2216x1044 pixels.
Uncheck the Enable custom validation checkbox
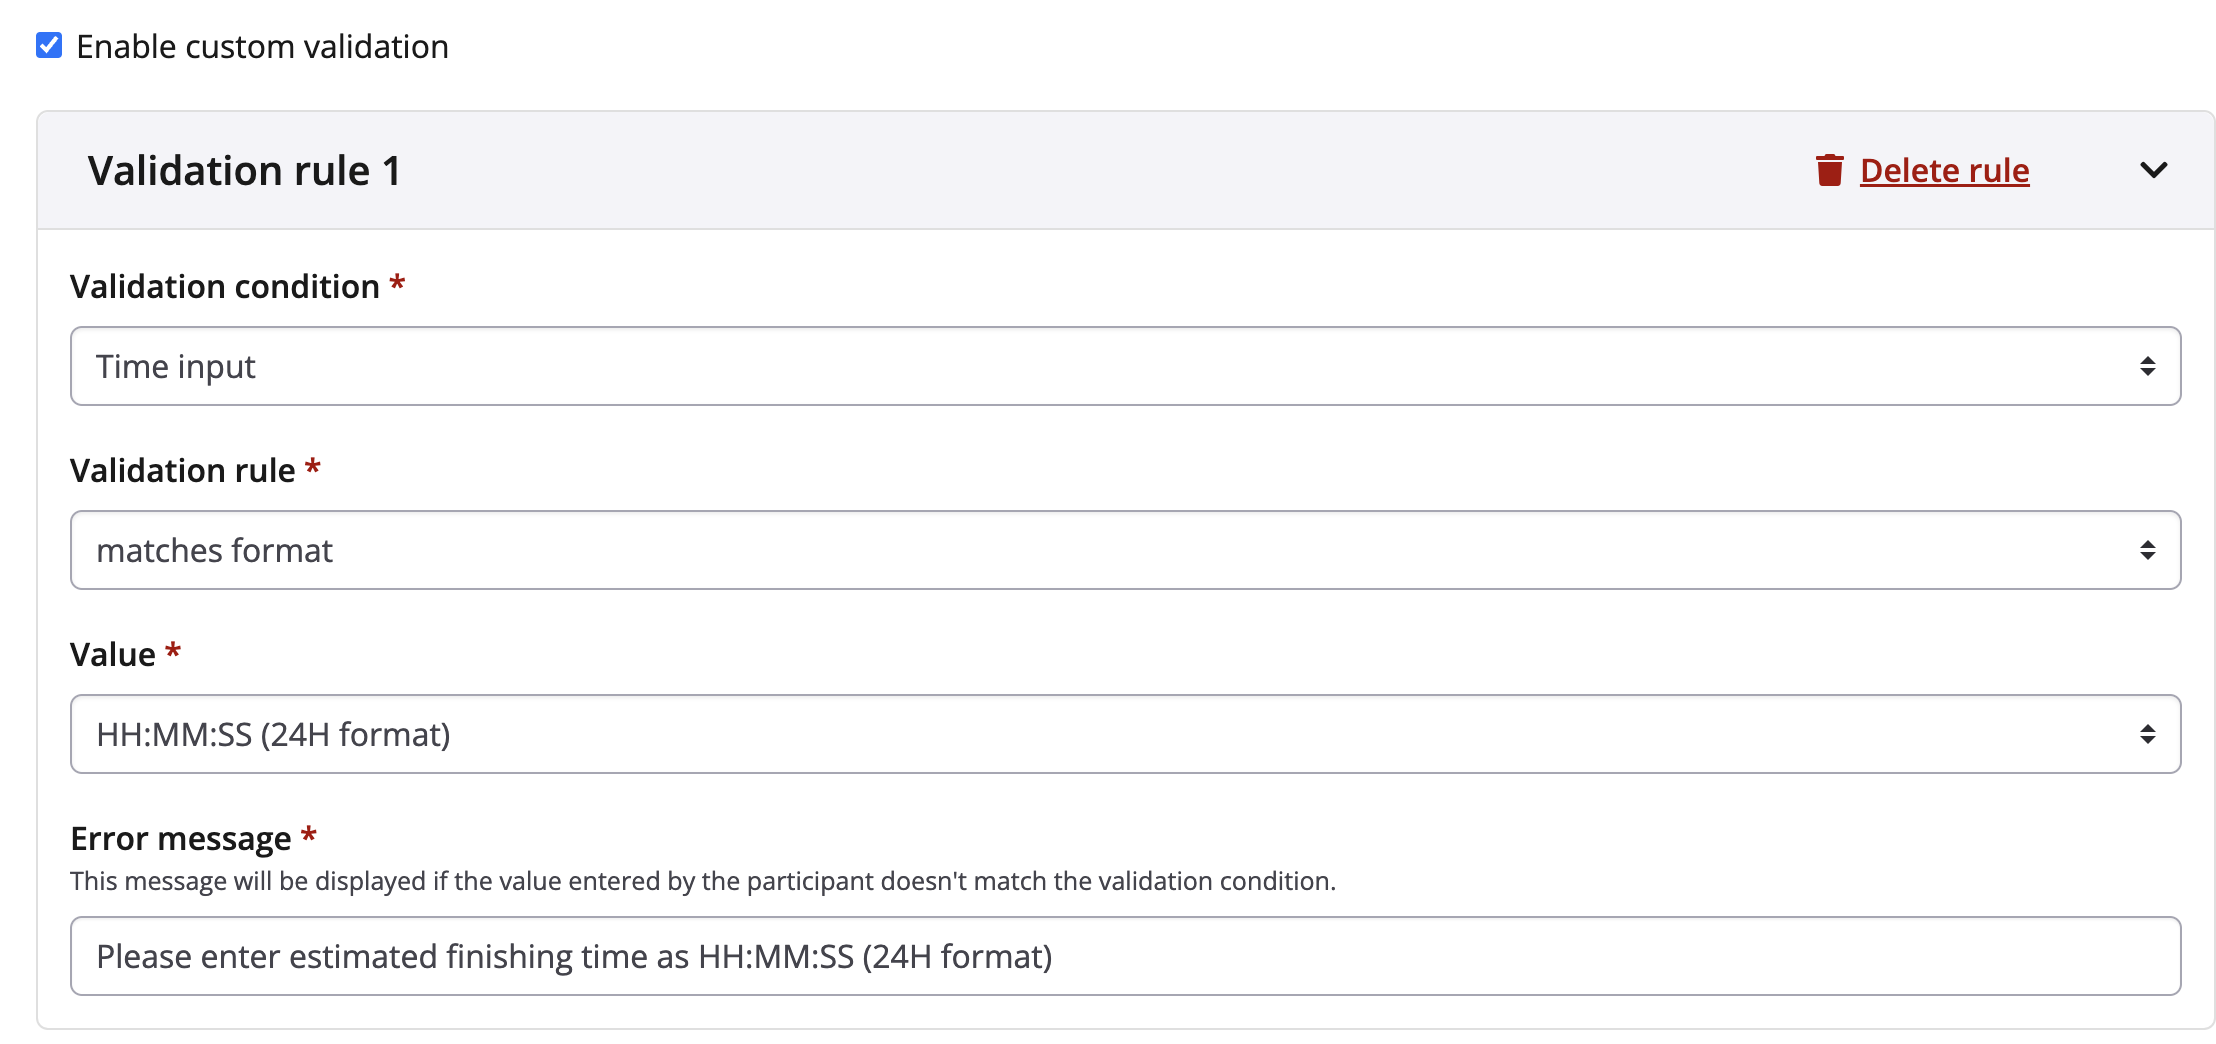[49, 46]
